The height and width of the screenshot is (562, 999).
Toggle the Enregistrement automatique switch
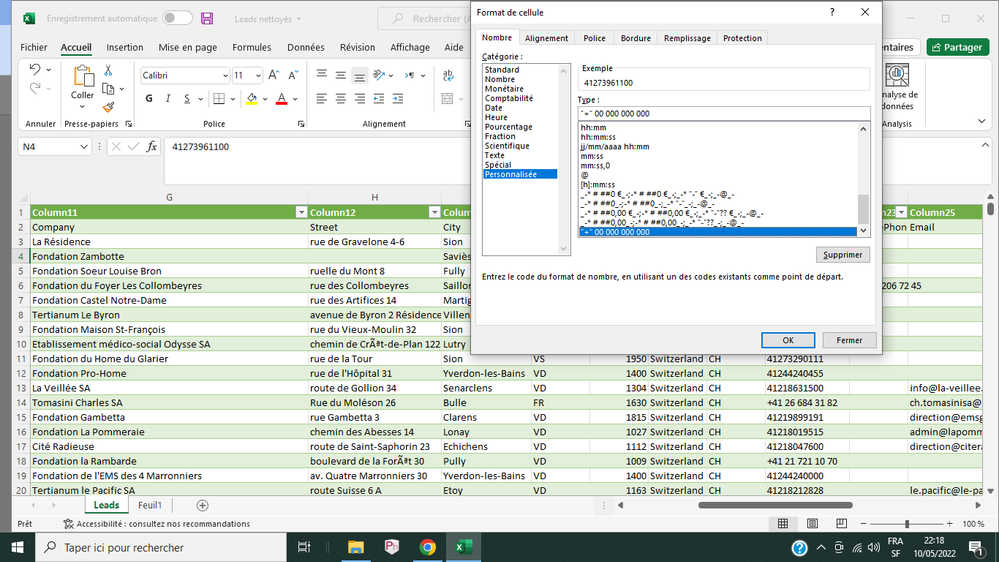pyautogui.click(x=177, y=18)
